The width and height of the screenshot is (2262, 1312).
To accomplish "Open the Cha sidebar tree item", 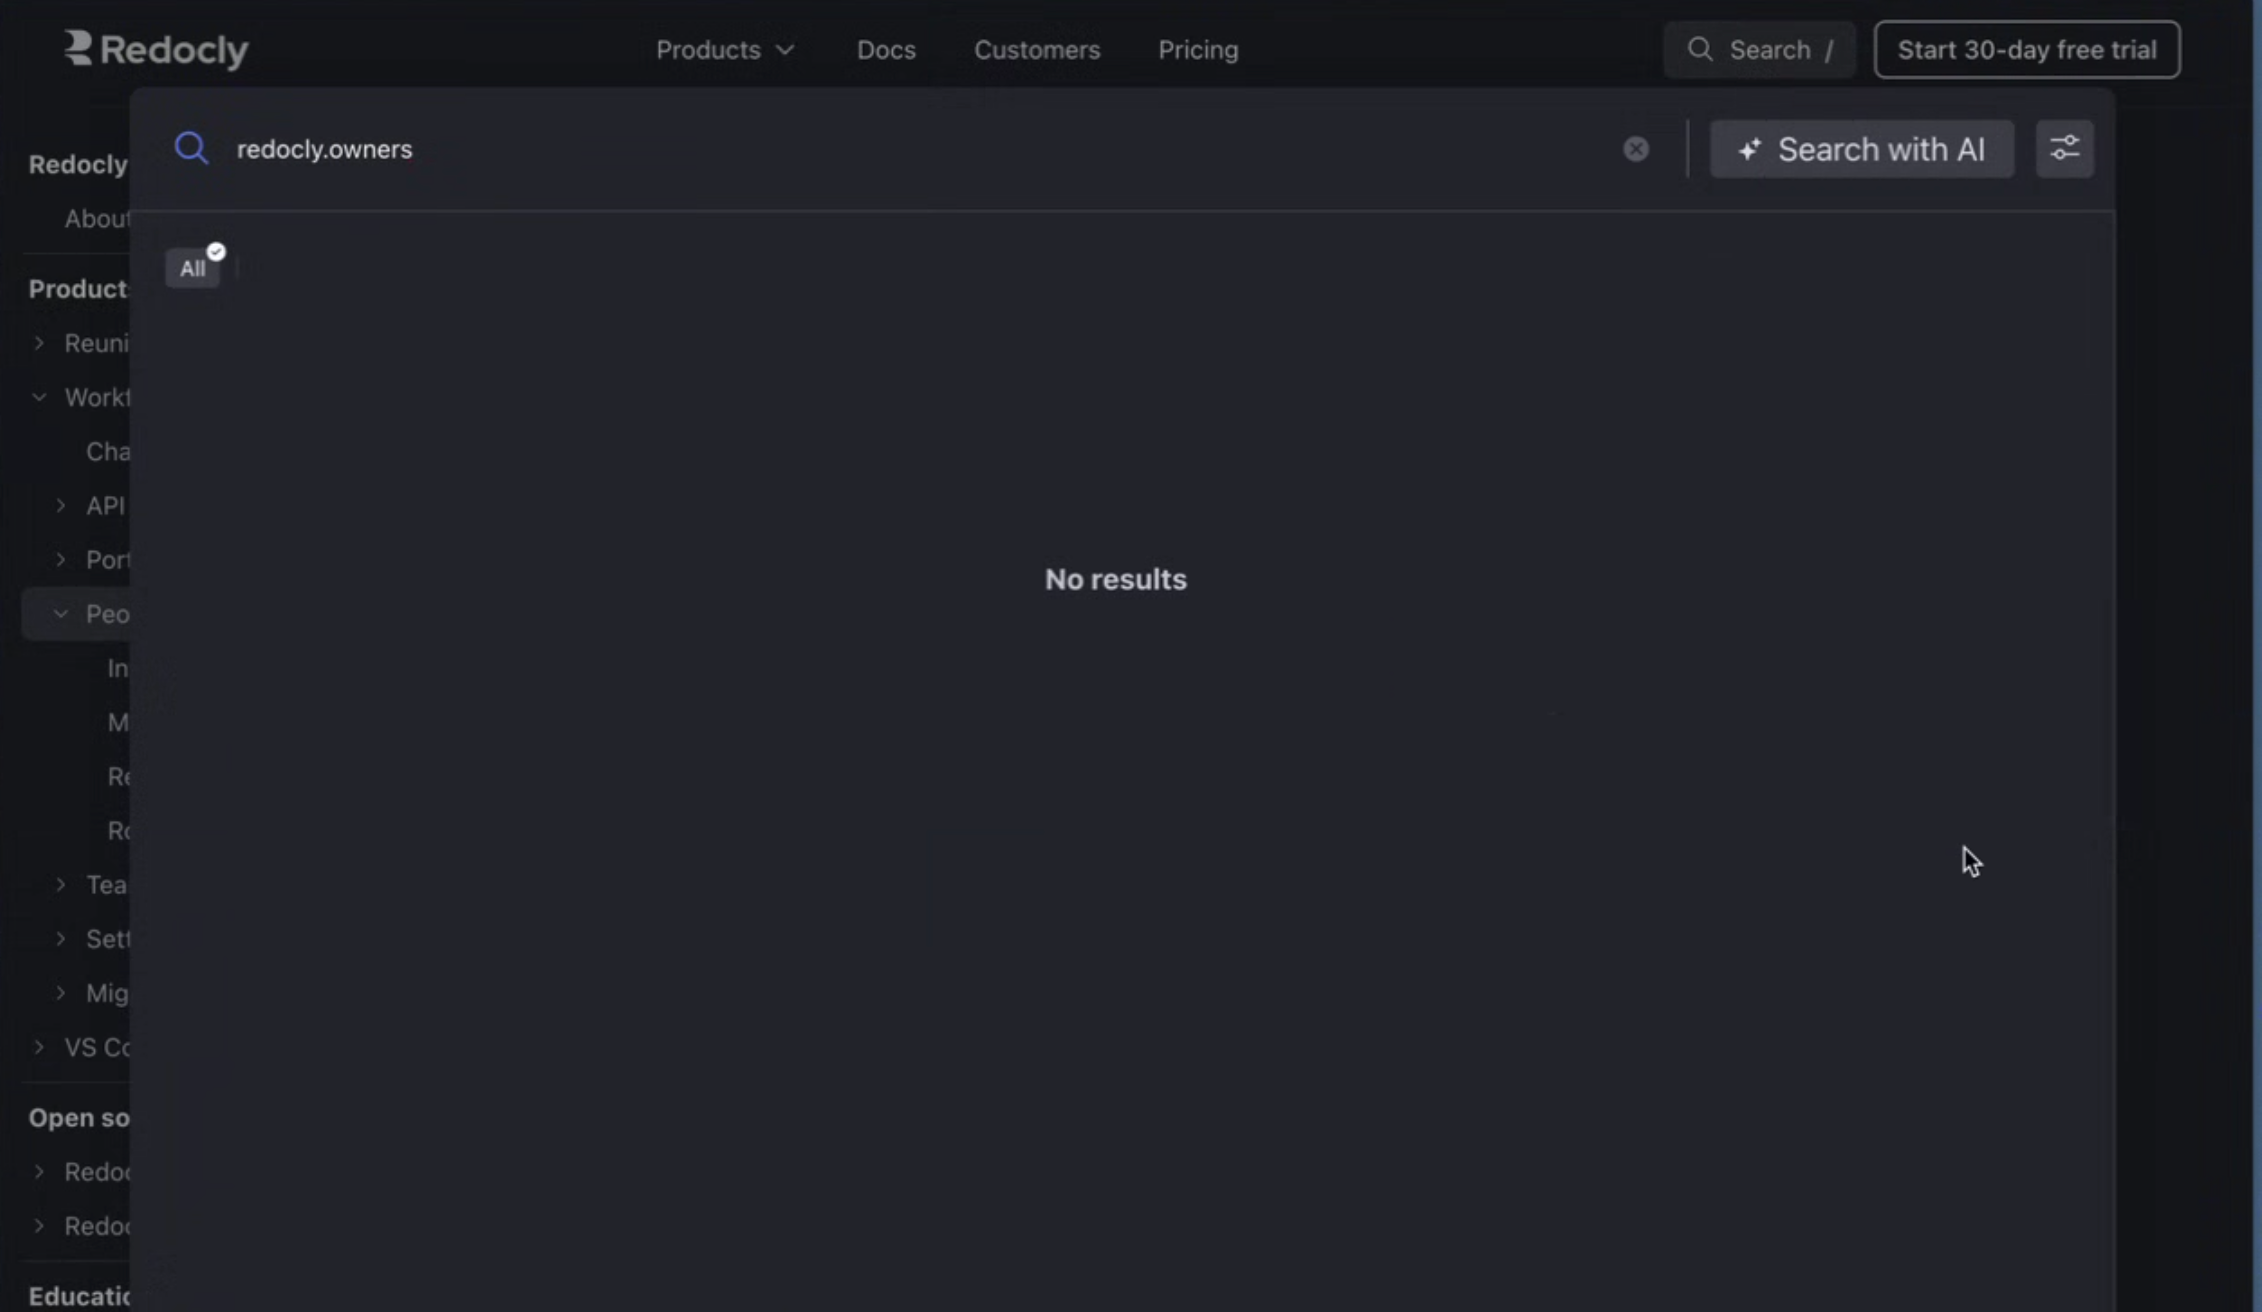I will (107, 451).
